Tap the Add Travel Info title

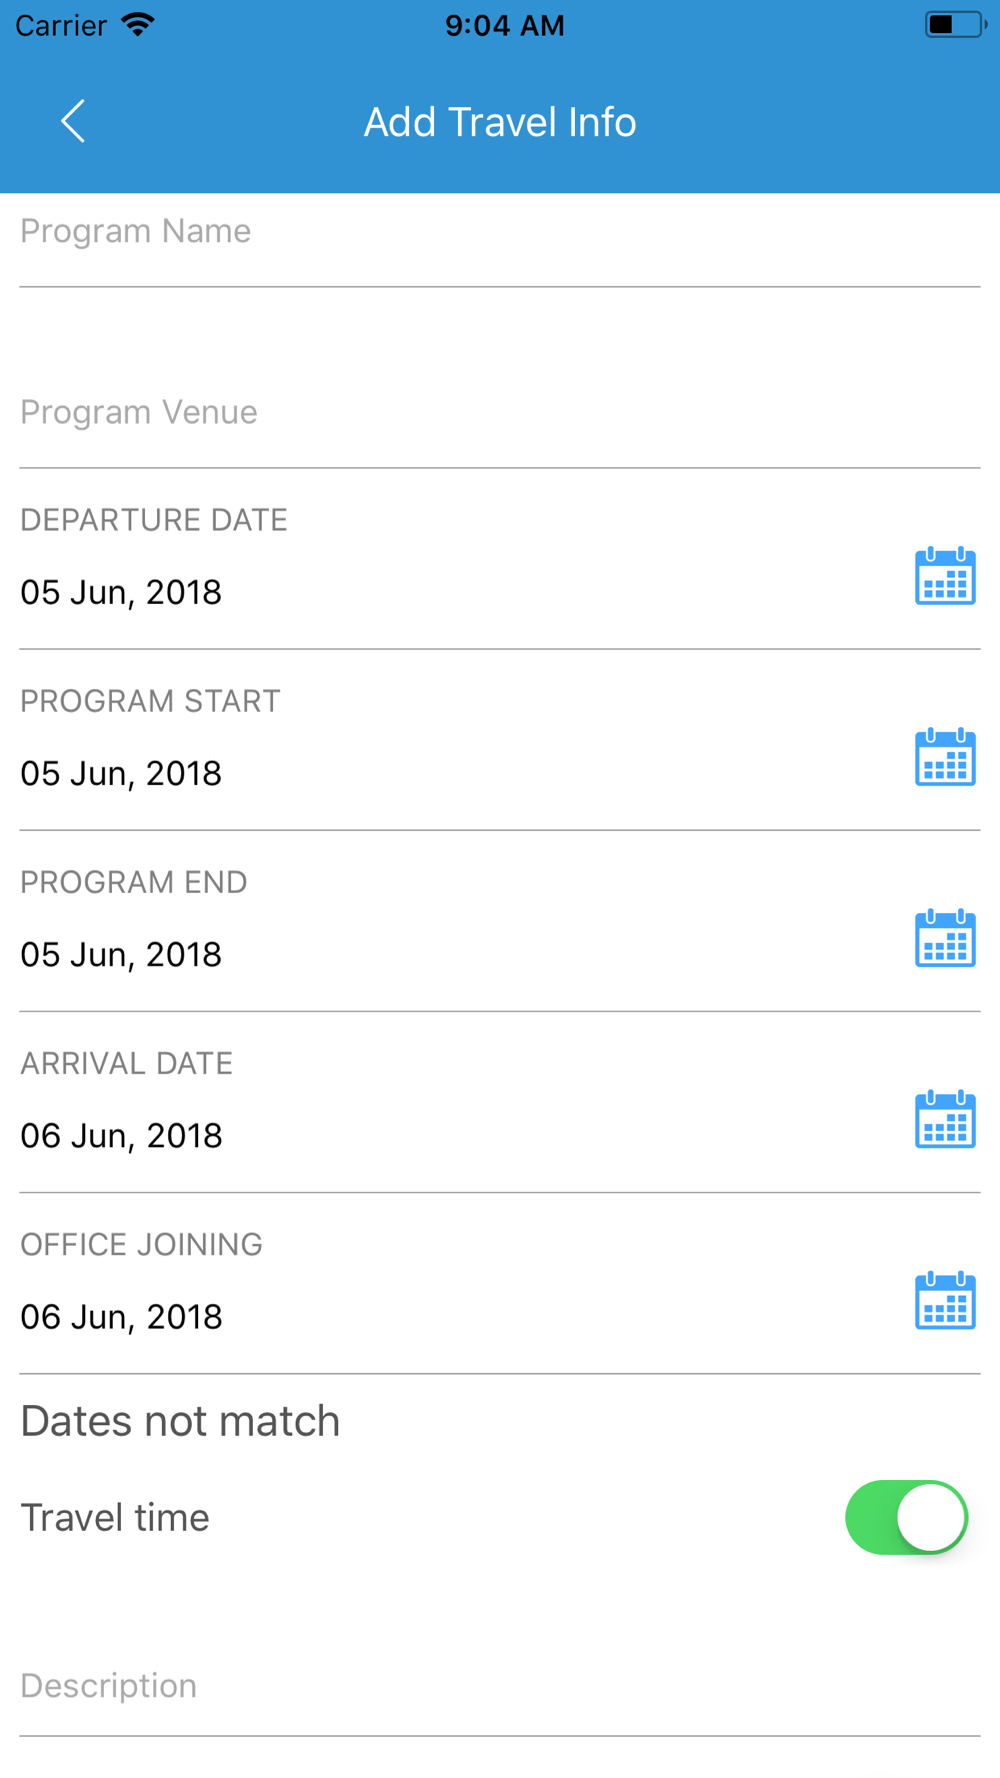pyautogui.click(x=500, y=122)
